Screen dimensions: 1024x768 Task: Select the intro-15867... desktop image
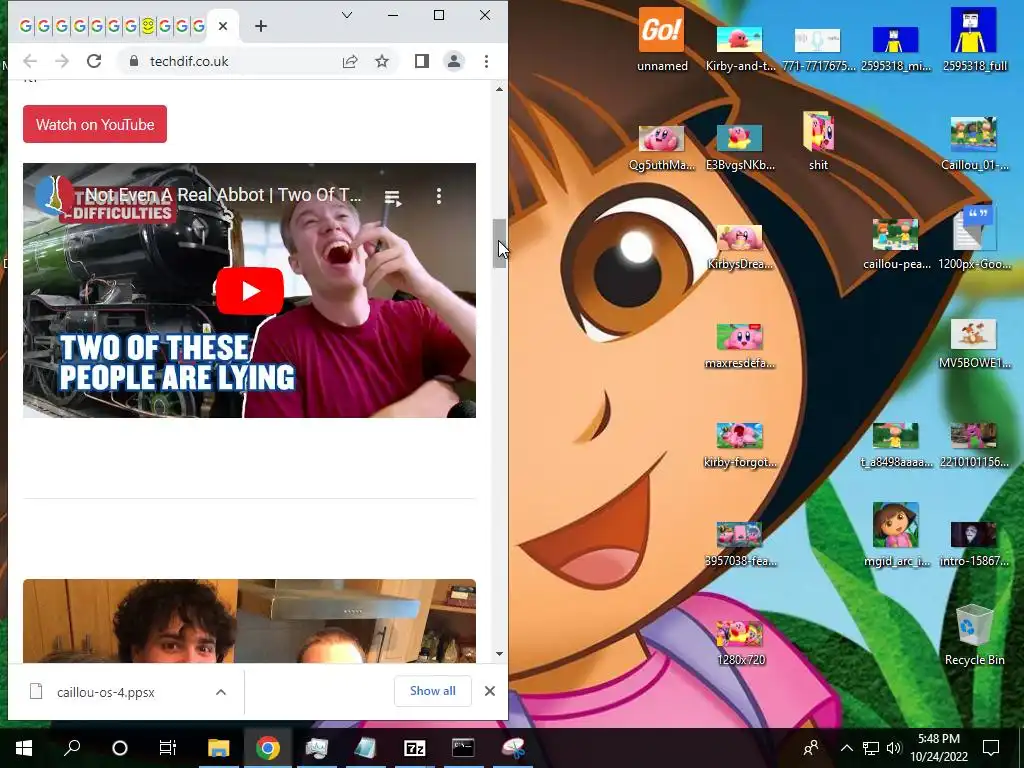coord(974,543)
